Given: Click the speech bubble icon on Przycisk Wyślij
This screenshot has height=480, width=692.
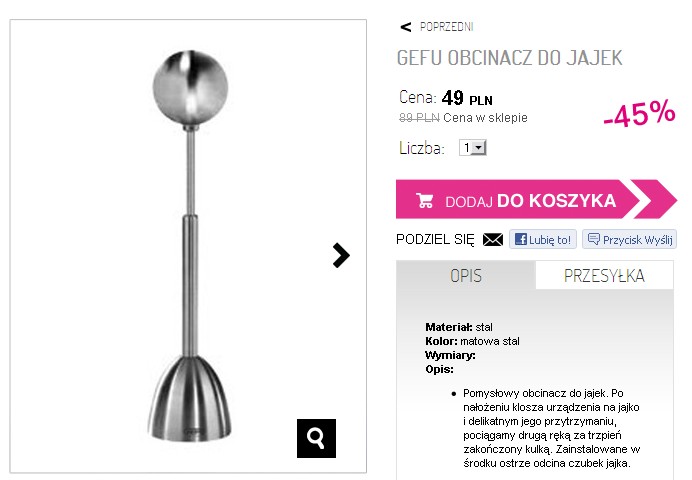Looking at the screenshot, I should pos(594,239).
